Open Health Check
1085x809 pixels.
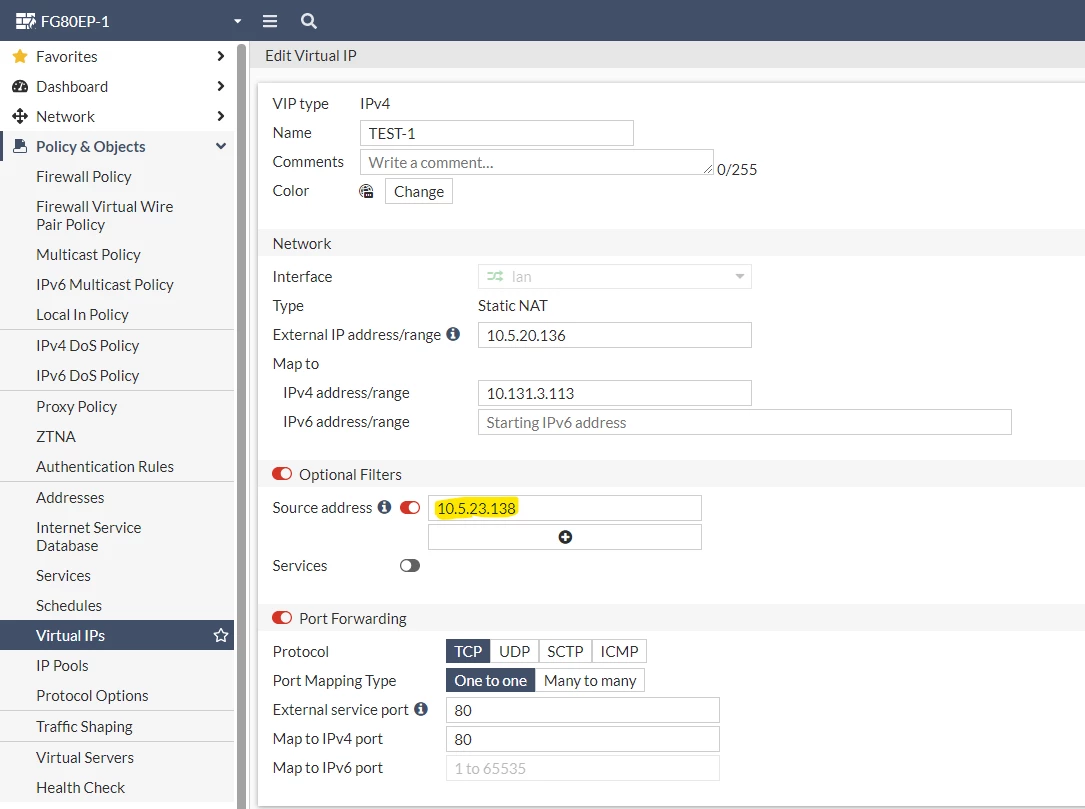coord(80,788)
